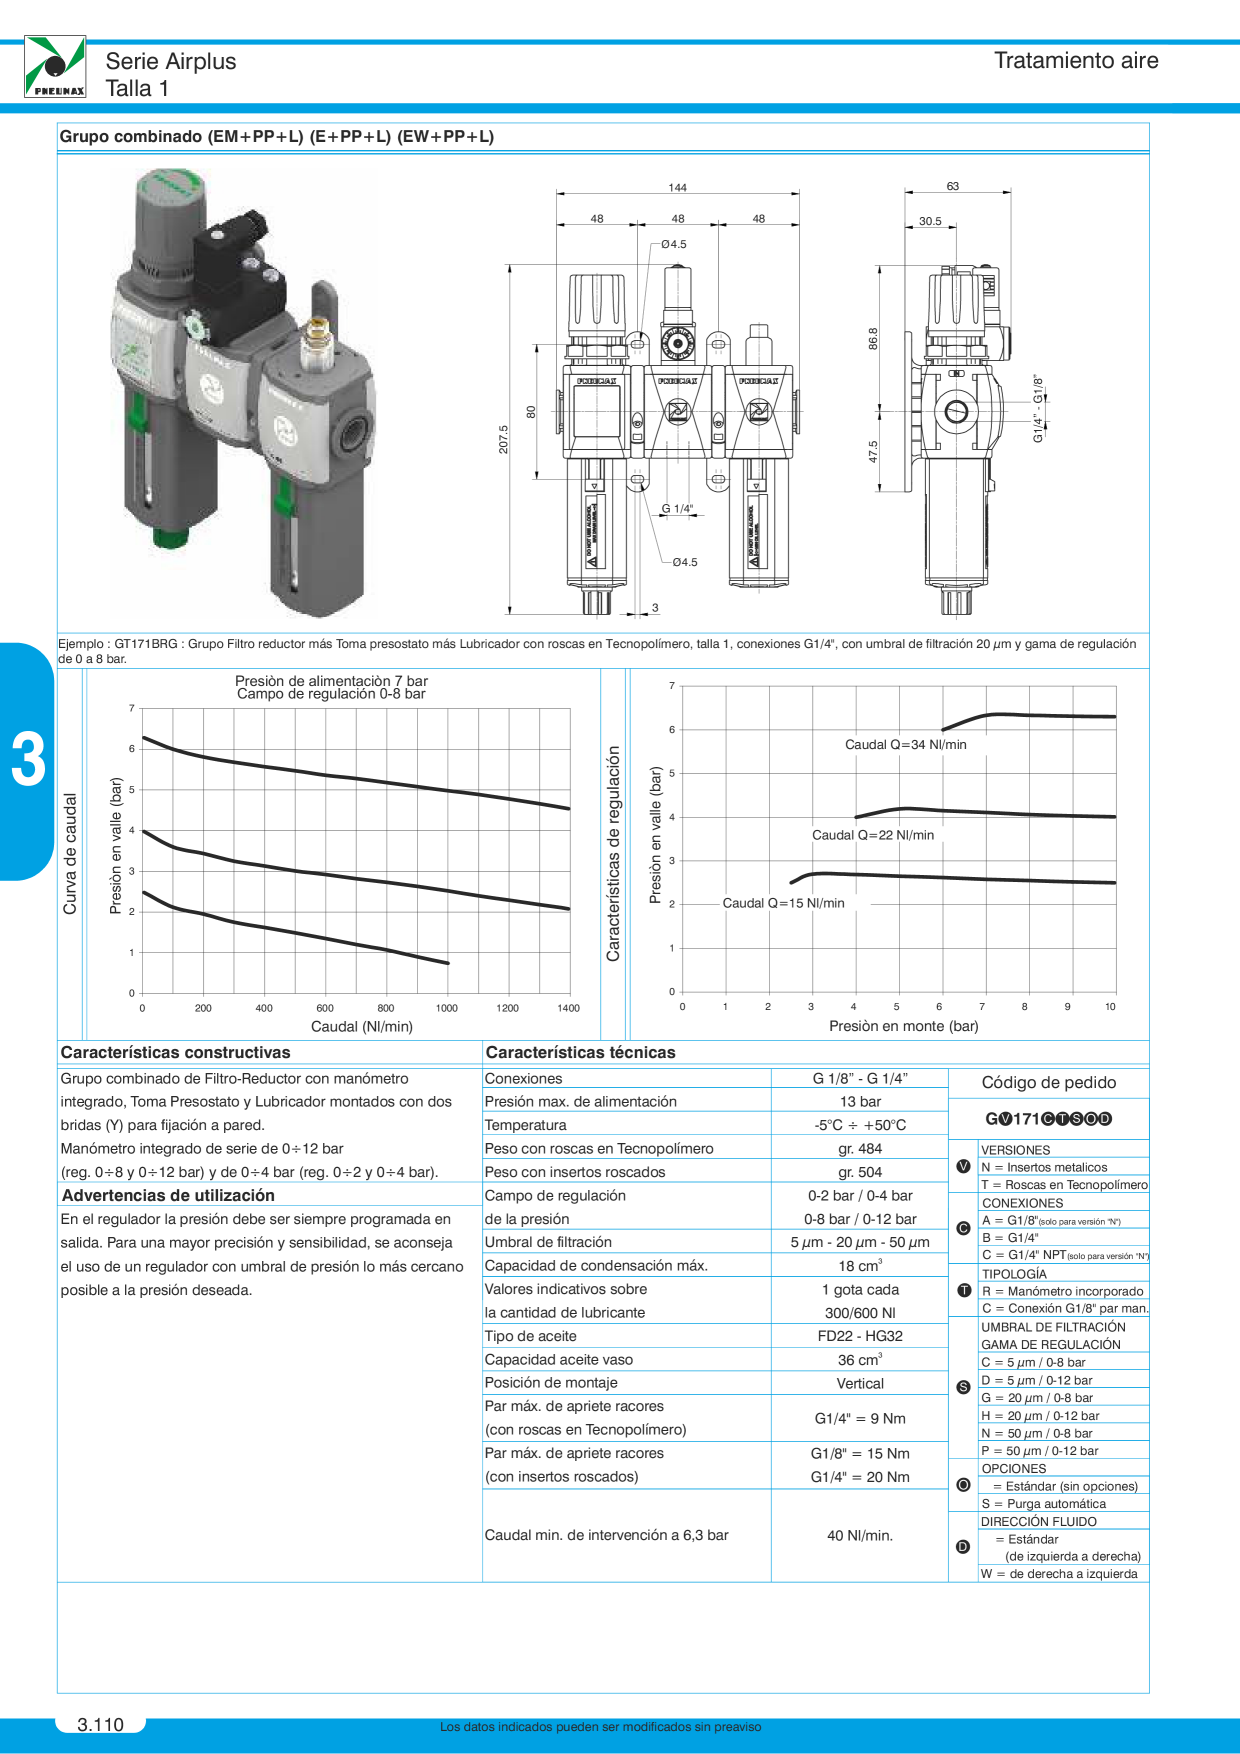Click the '40 Nl/min.' flow value
Image resolution: width=1240 pixels, height=1754 pixels.
(x=860, y=1535)
